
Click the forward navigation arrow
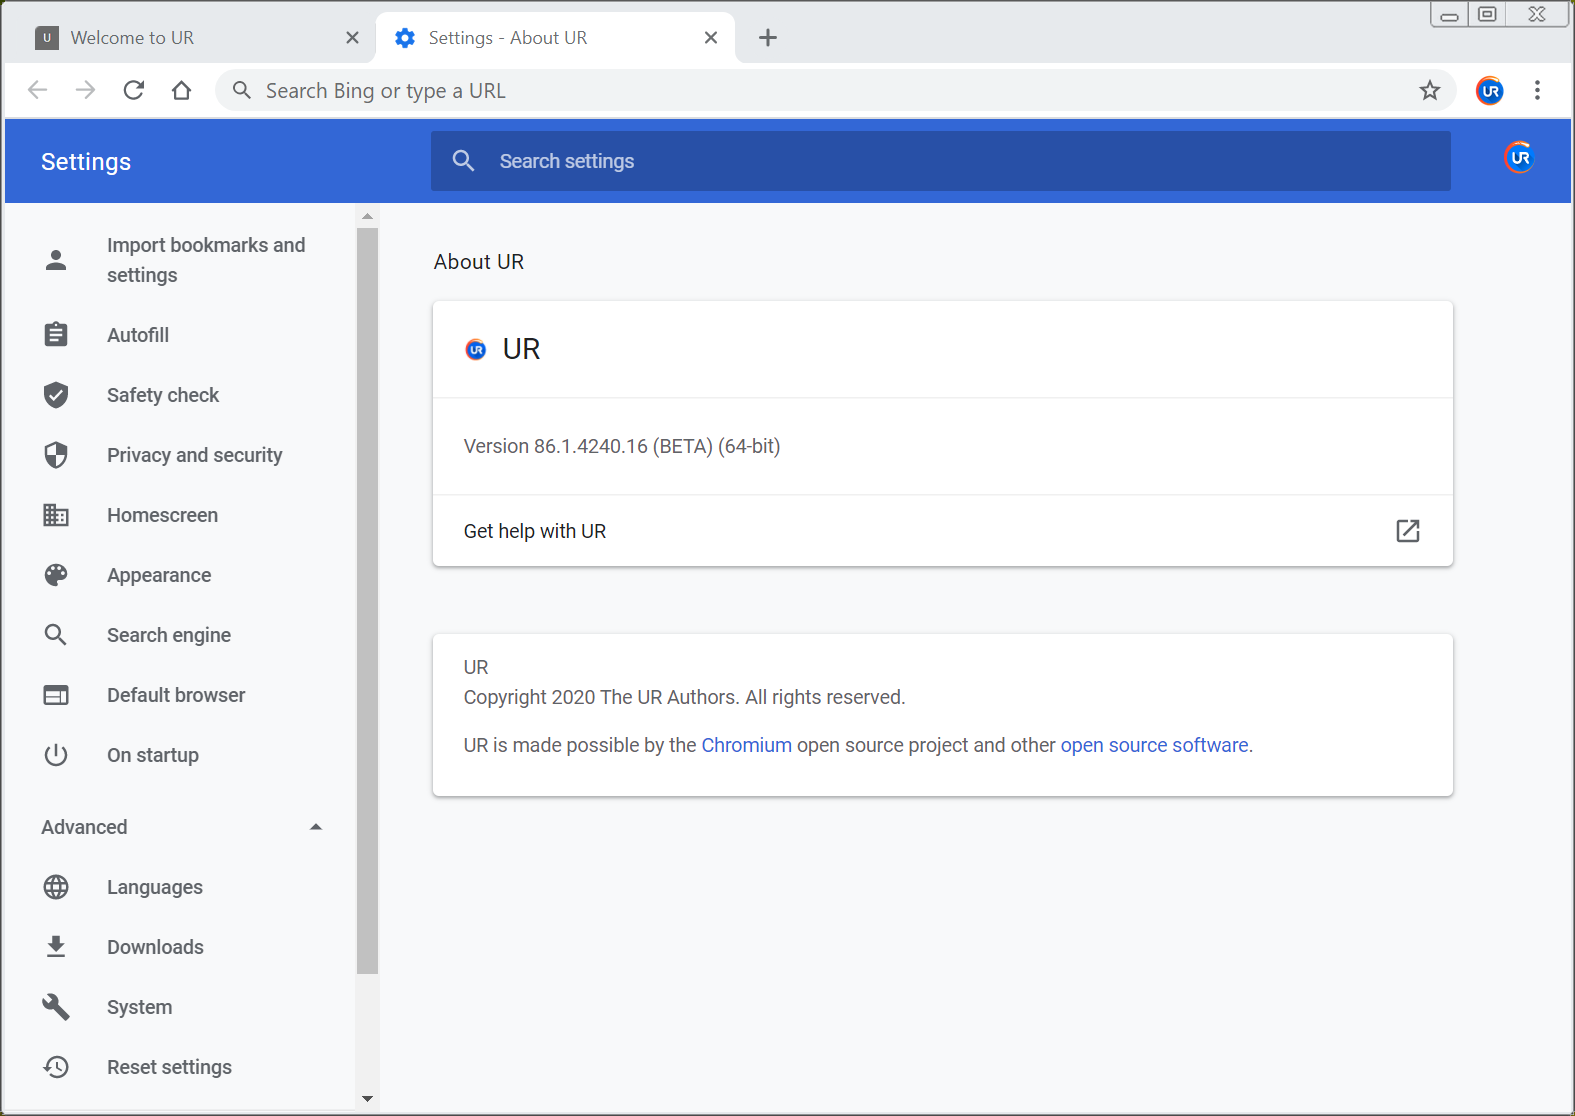coord(86,90)
